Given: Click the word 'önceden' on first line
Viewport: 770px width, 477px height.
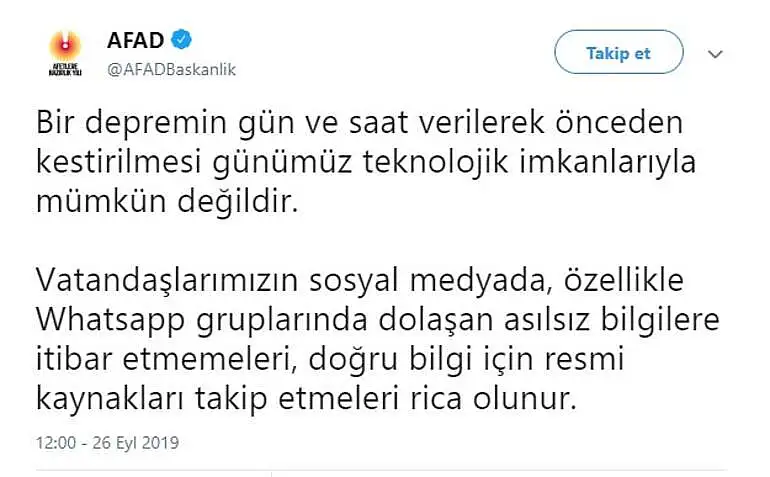Looking at the screenshot, I should pyautogui.click(x=619, y=122).
